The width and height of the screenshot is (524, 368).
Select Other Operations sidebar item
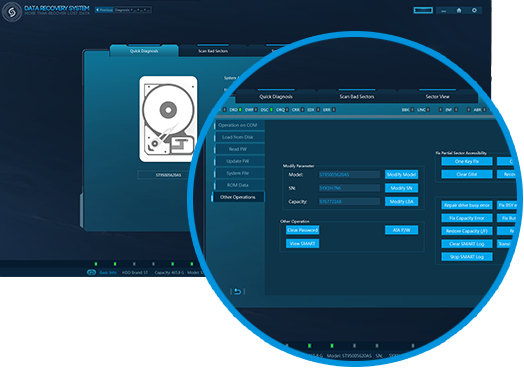coord(238,197)
